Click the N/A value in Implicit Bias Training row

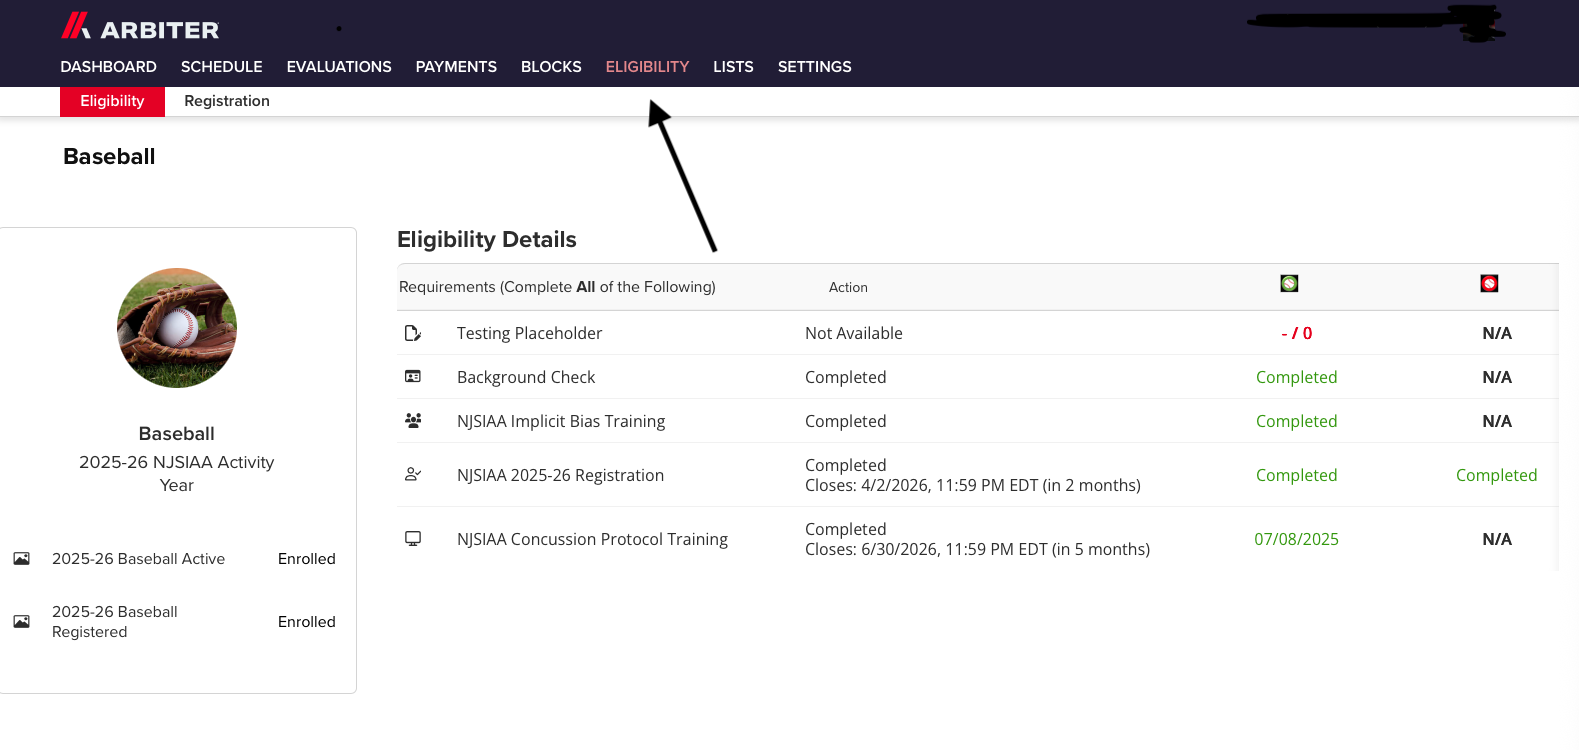click(x=1496, y=421)
